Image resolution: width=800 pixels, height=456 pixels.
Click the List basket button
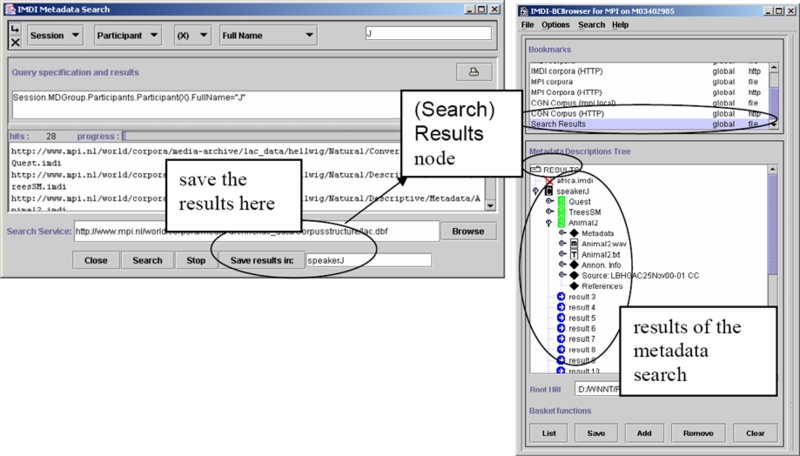pyautogui.click(x=549, y=433)
